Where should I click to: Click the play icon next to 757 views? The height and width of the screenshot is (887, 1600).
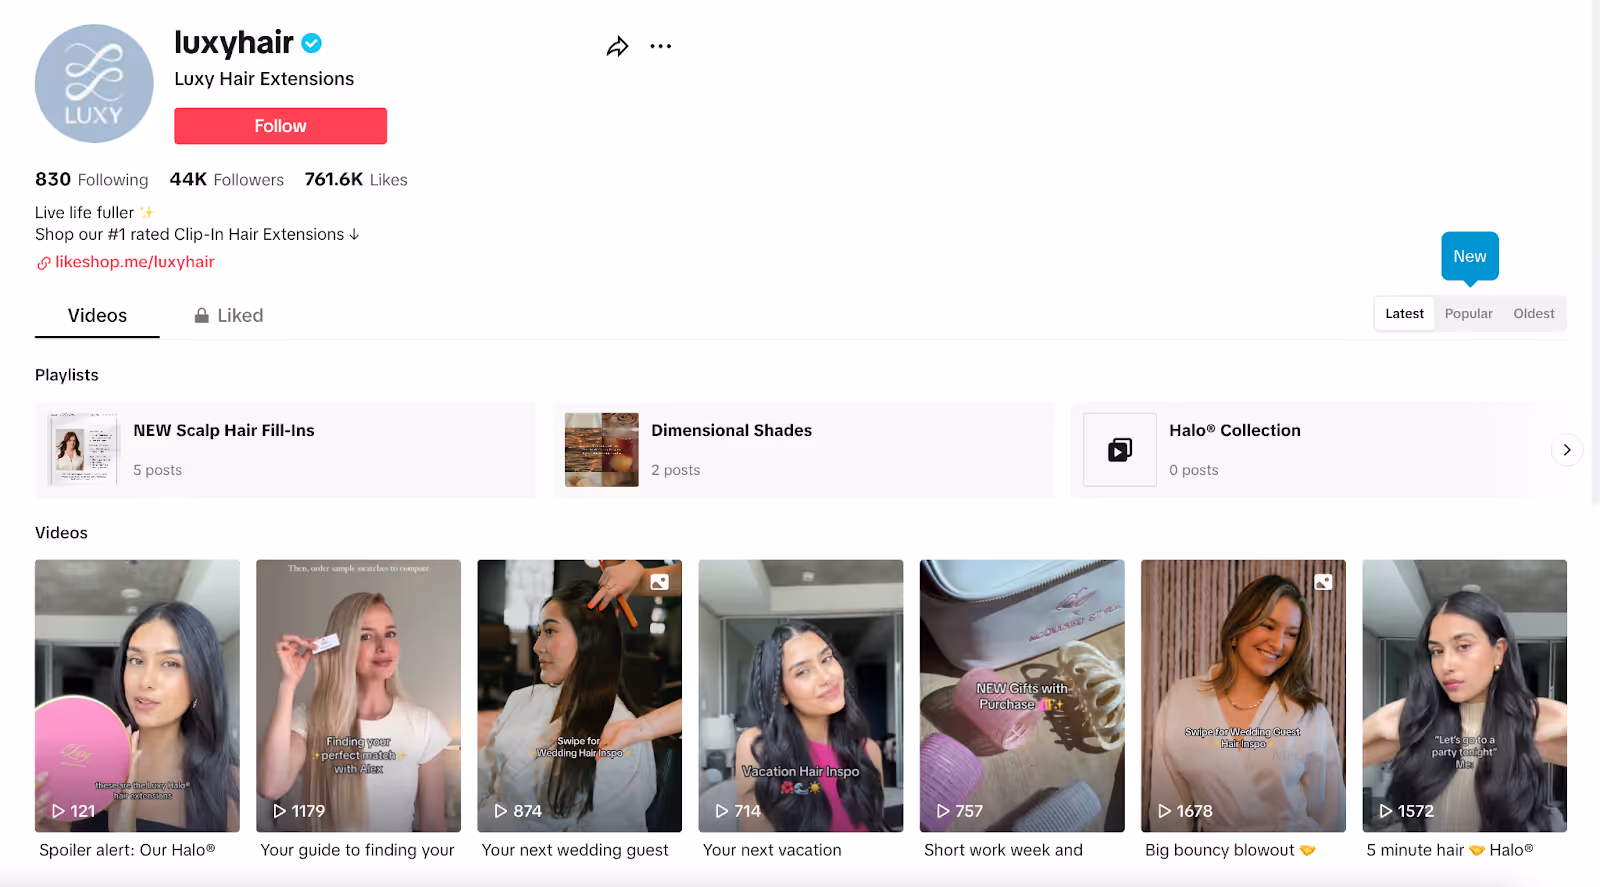(x=943, y=811)
